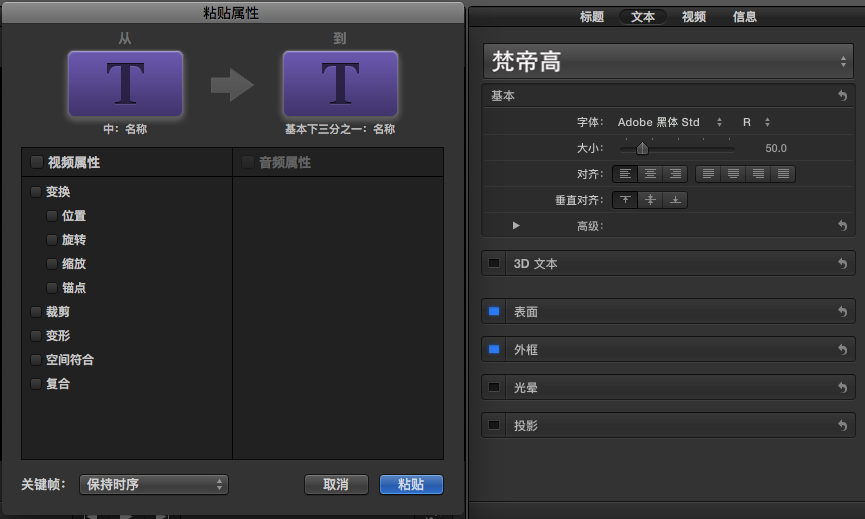This screenshot has height=519, width=865.
Task: Set vertical alignment to bottom
Action: tap(675, 200)
